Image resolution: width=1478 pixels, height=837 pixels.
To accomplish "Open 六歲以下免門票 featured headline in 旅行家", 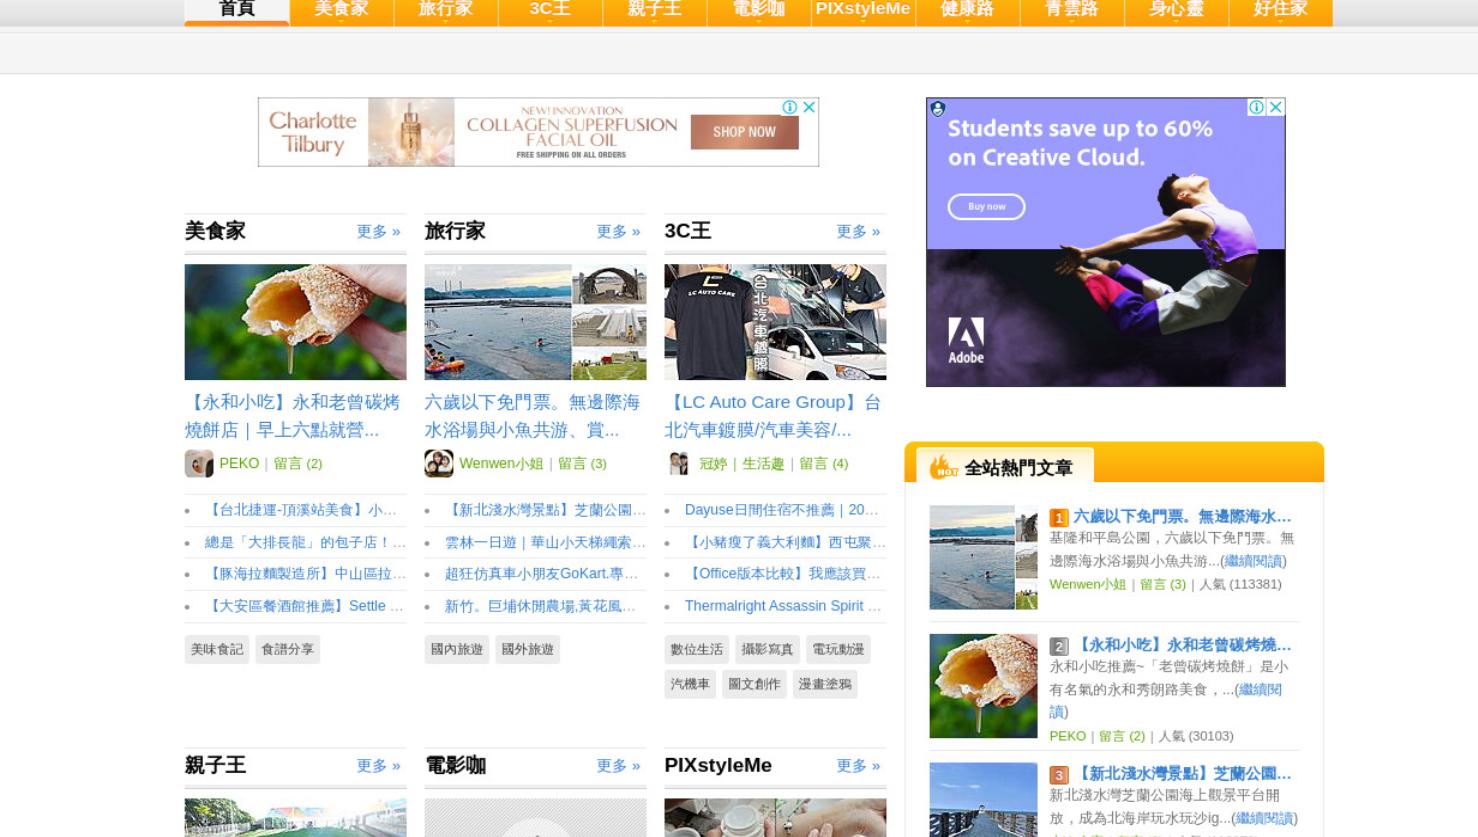I will (532, 416).
